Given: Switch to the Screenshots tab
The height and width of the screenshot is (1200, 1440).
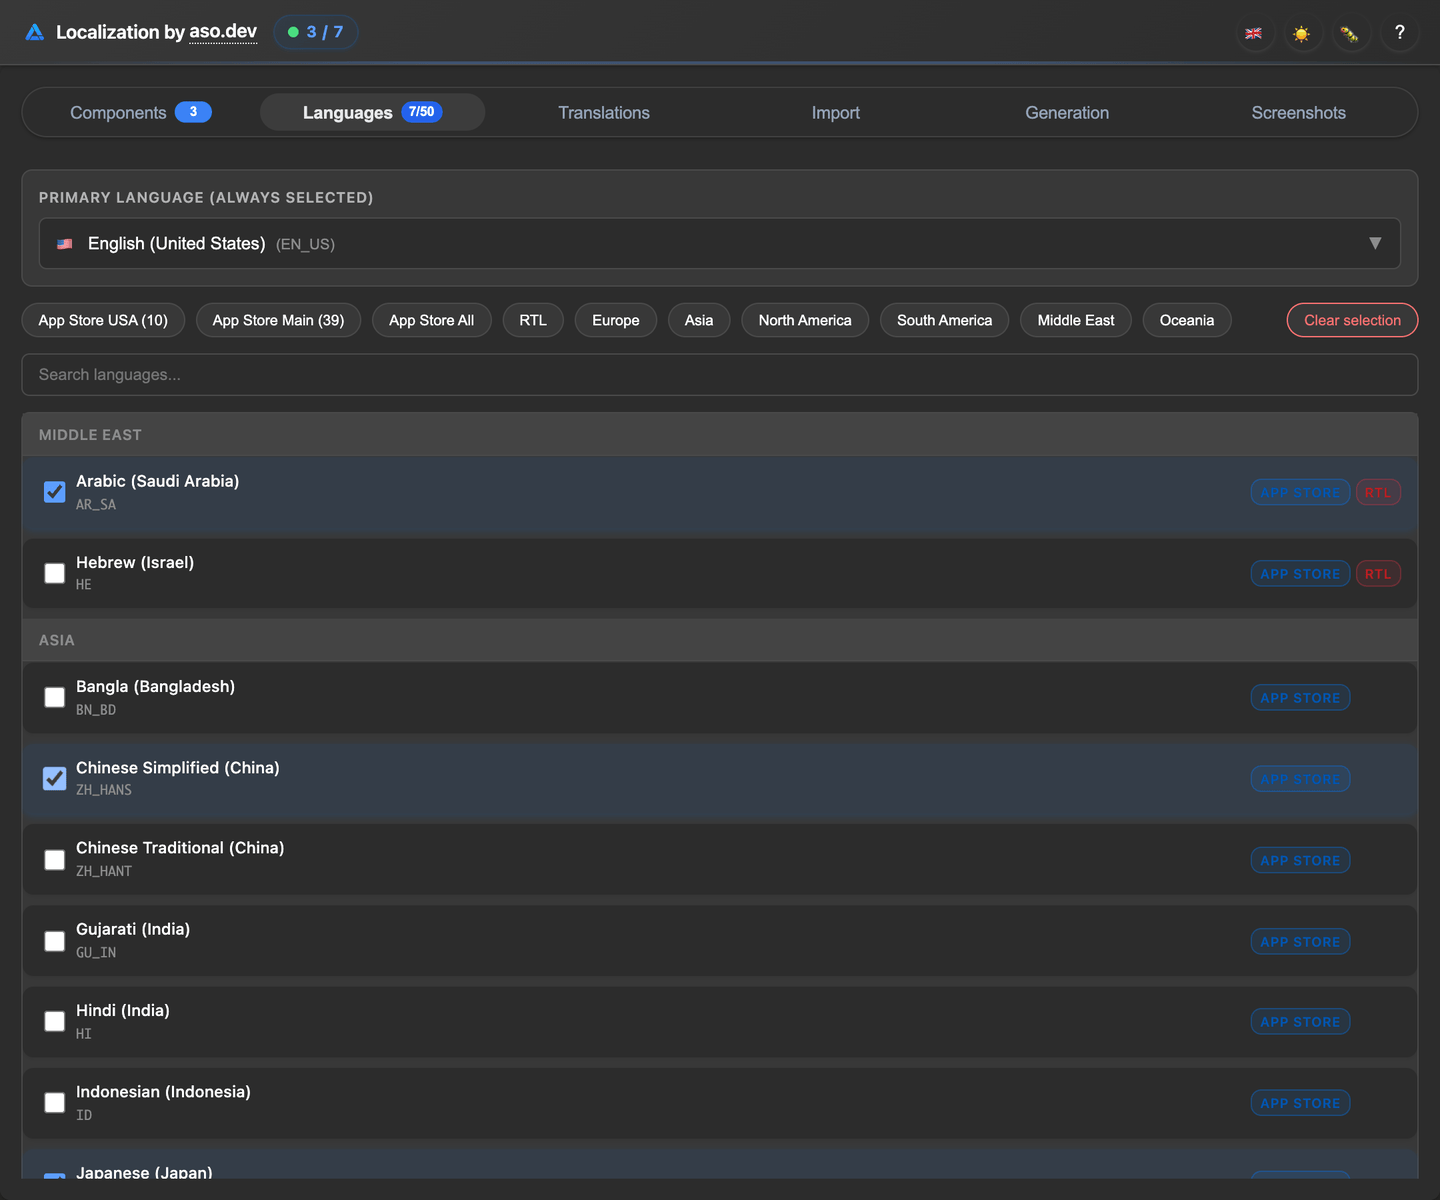Looking at the screenshot, I should [x=1298, y=113].
